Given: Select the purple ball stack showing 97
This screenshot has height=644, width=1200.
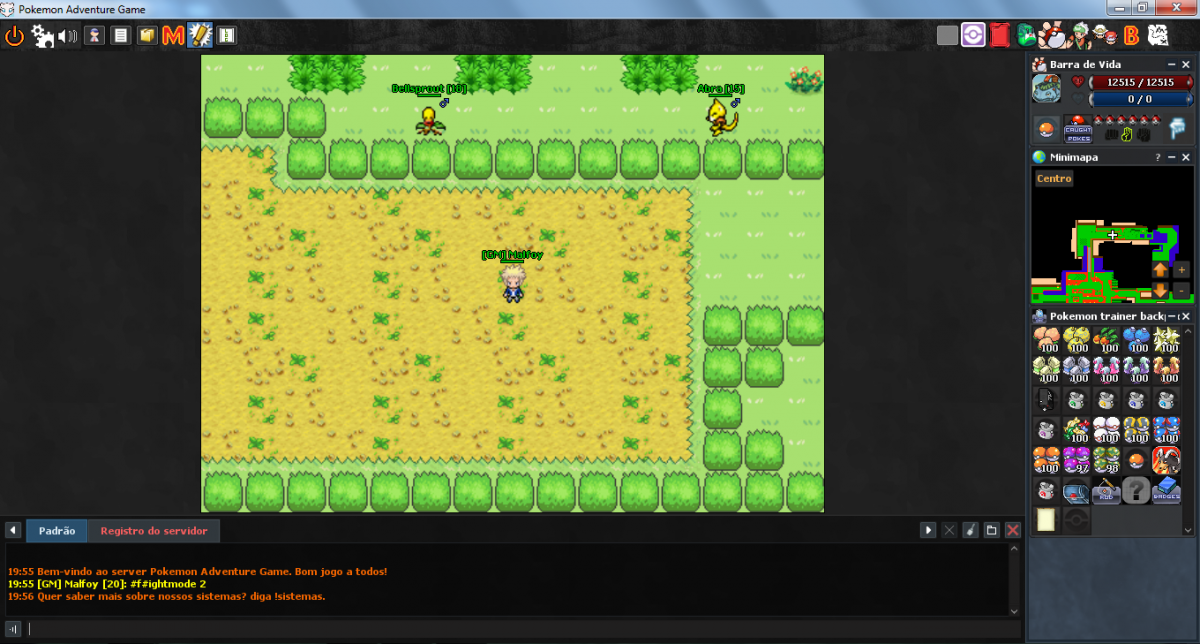Looking at the screenshot, I should 1077,461.
